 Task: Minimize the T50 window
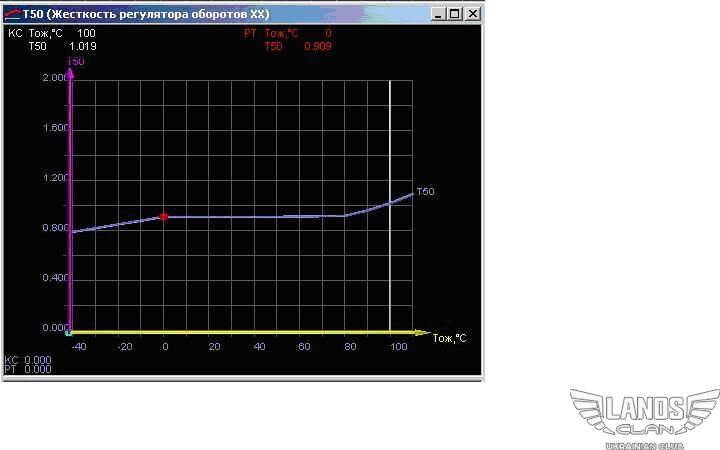point(439,14)
